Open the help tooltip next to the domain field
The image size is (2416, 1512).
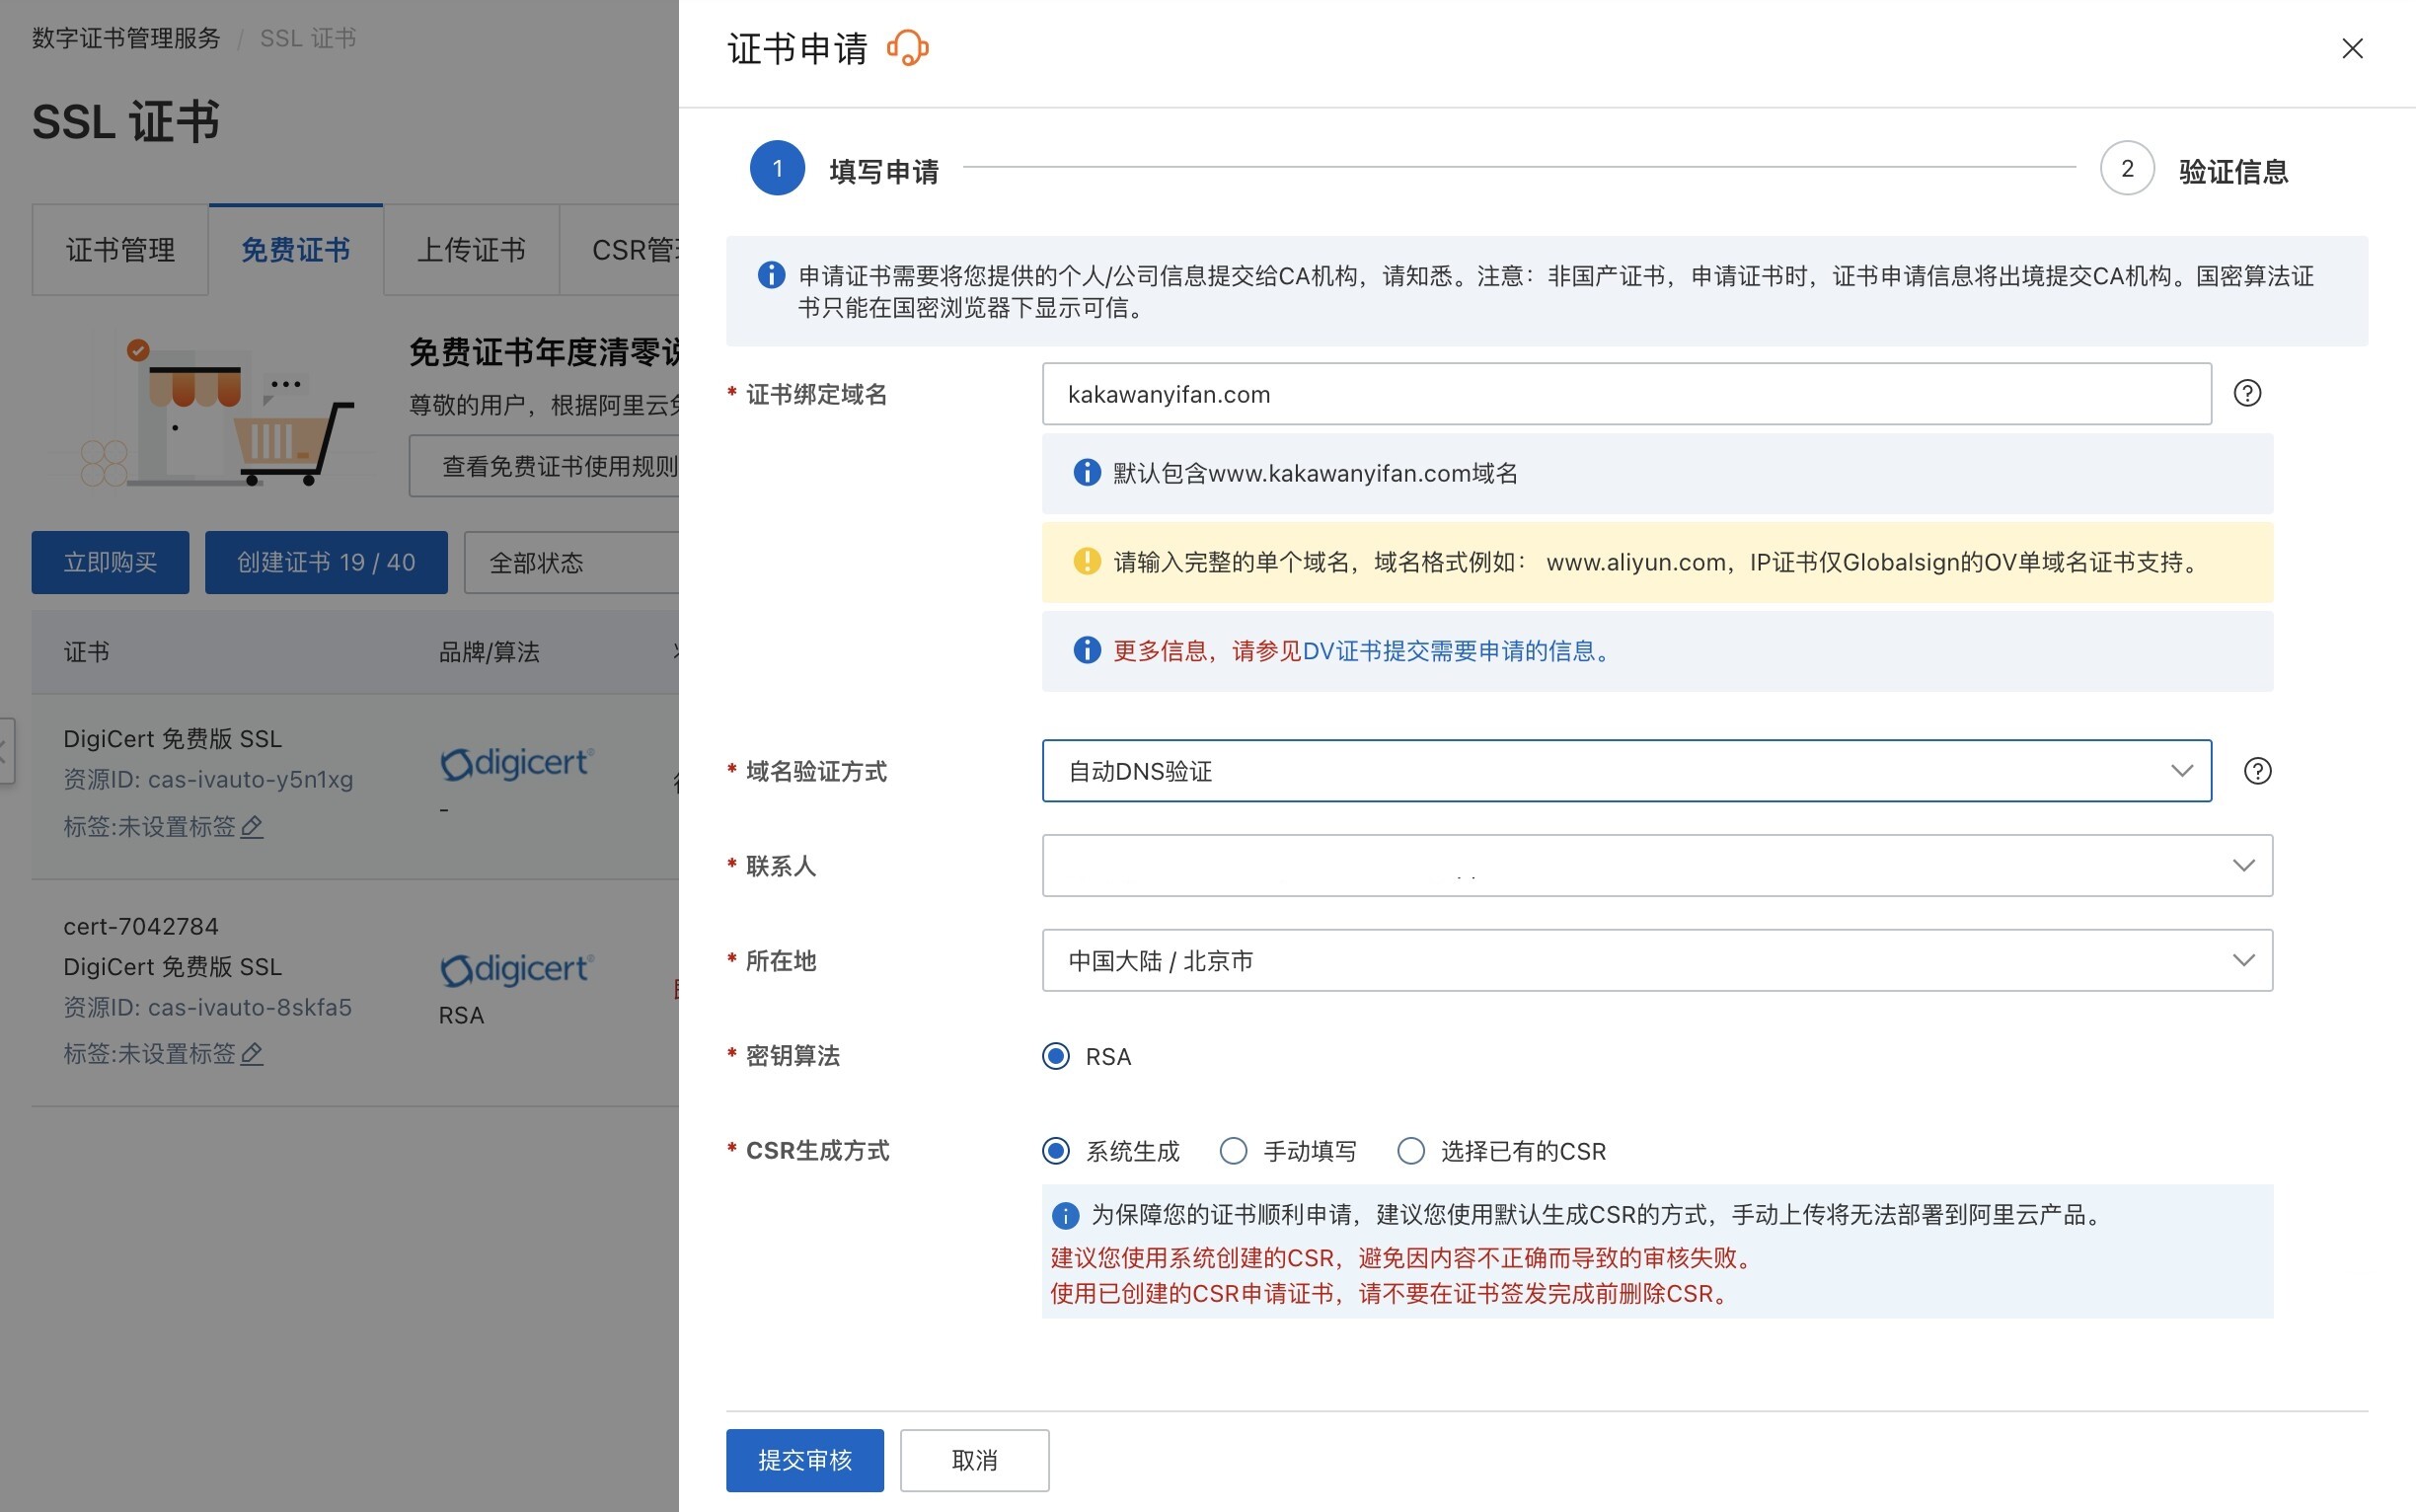click(2249, 393)
